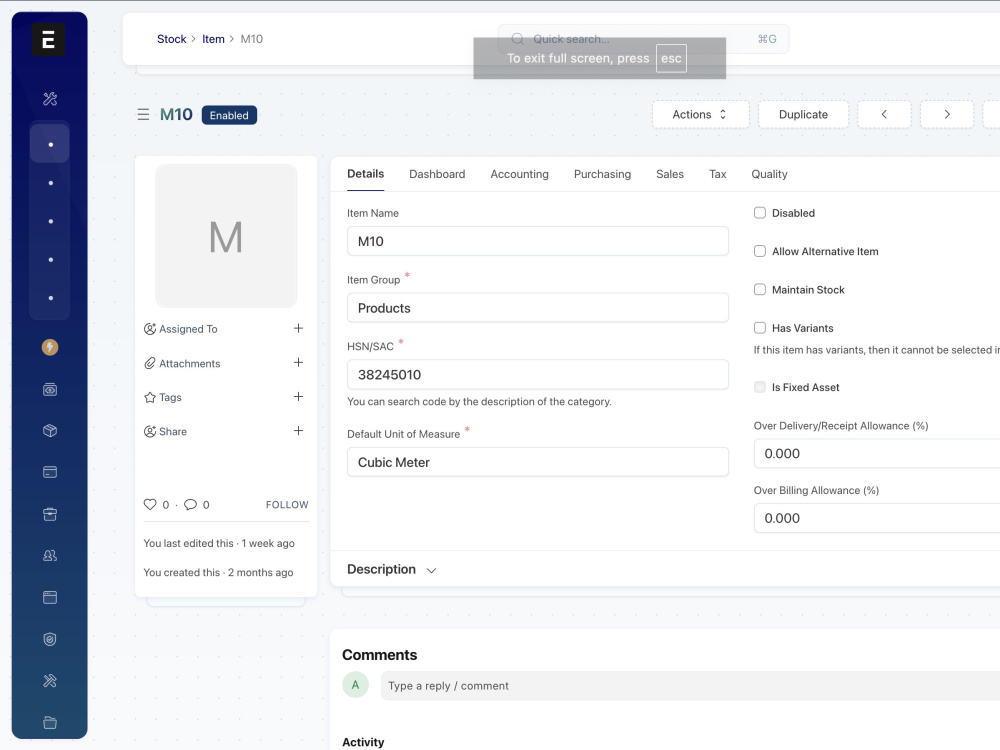The image size is (1000, 750).
Task: Open the tools icon at top of sidebar
Action: [50, 98]
